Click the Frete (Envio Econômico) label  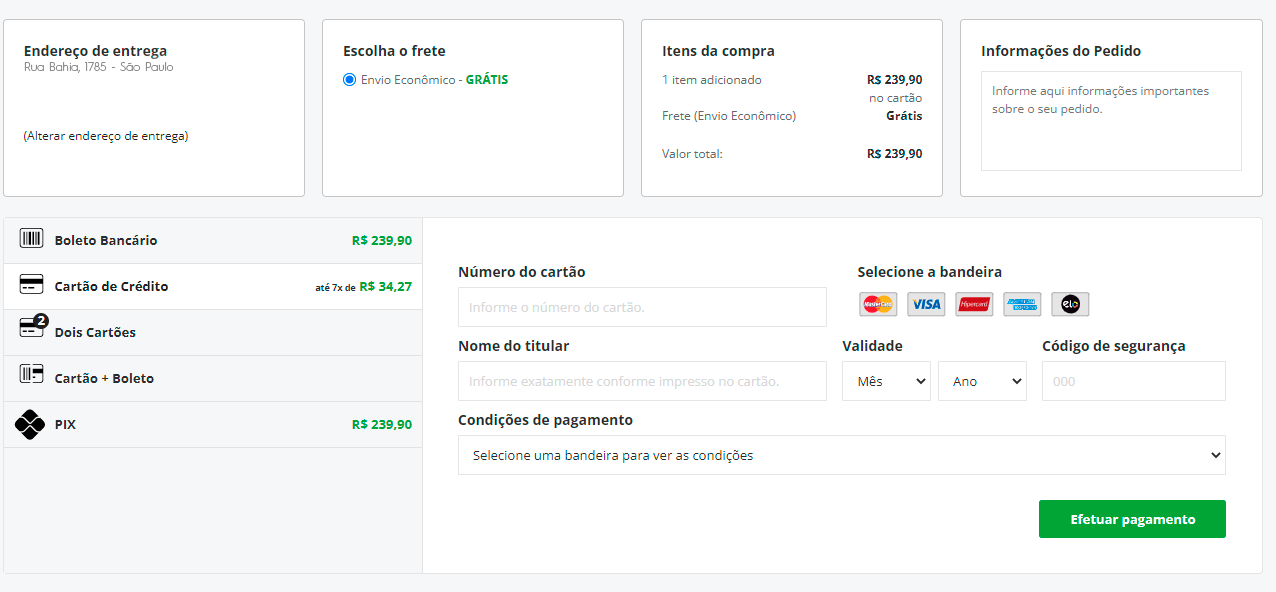(x=729, y=116)
